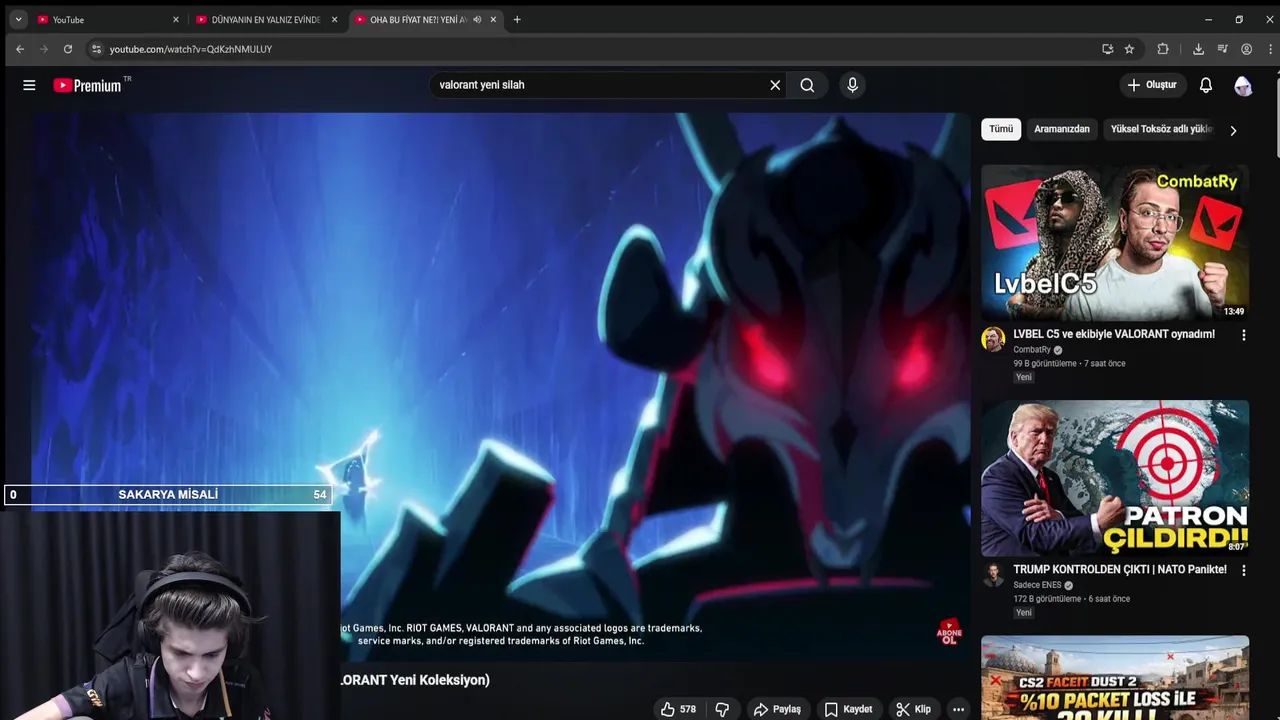This screenshot has height=720, width=1280.
Task: Click the ABONE OL watermark in the video
Action: [948, 632]
